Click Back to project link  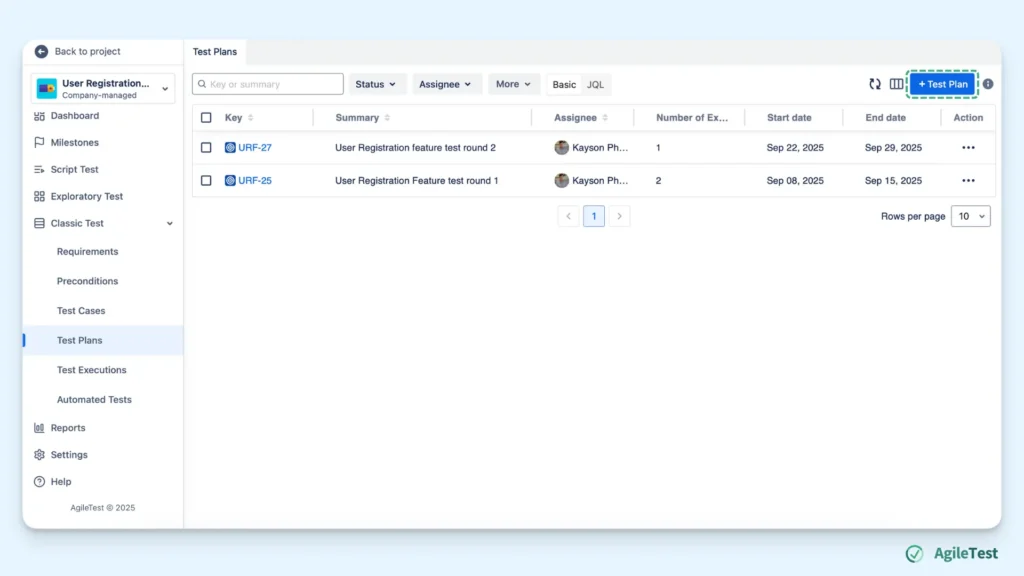[88, 51]
